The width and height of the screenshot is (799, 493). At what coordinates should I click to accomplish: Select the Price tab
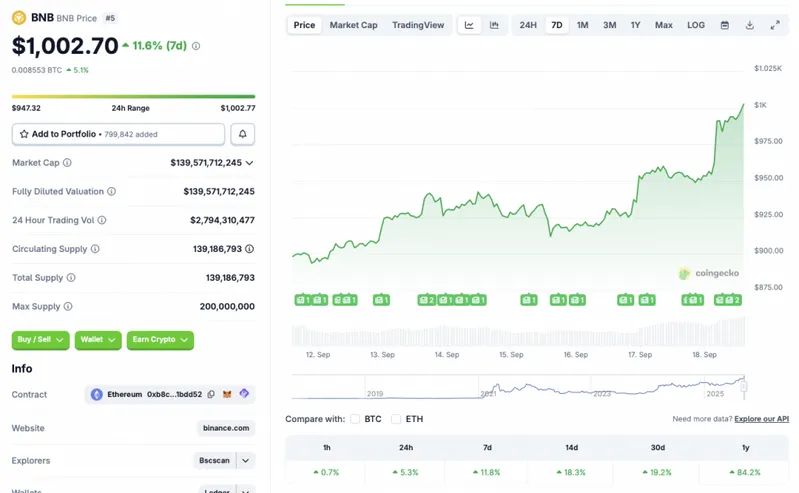click(304, 25)
